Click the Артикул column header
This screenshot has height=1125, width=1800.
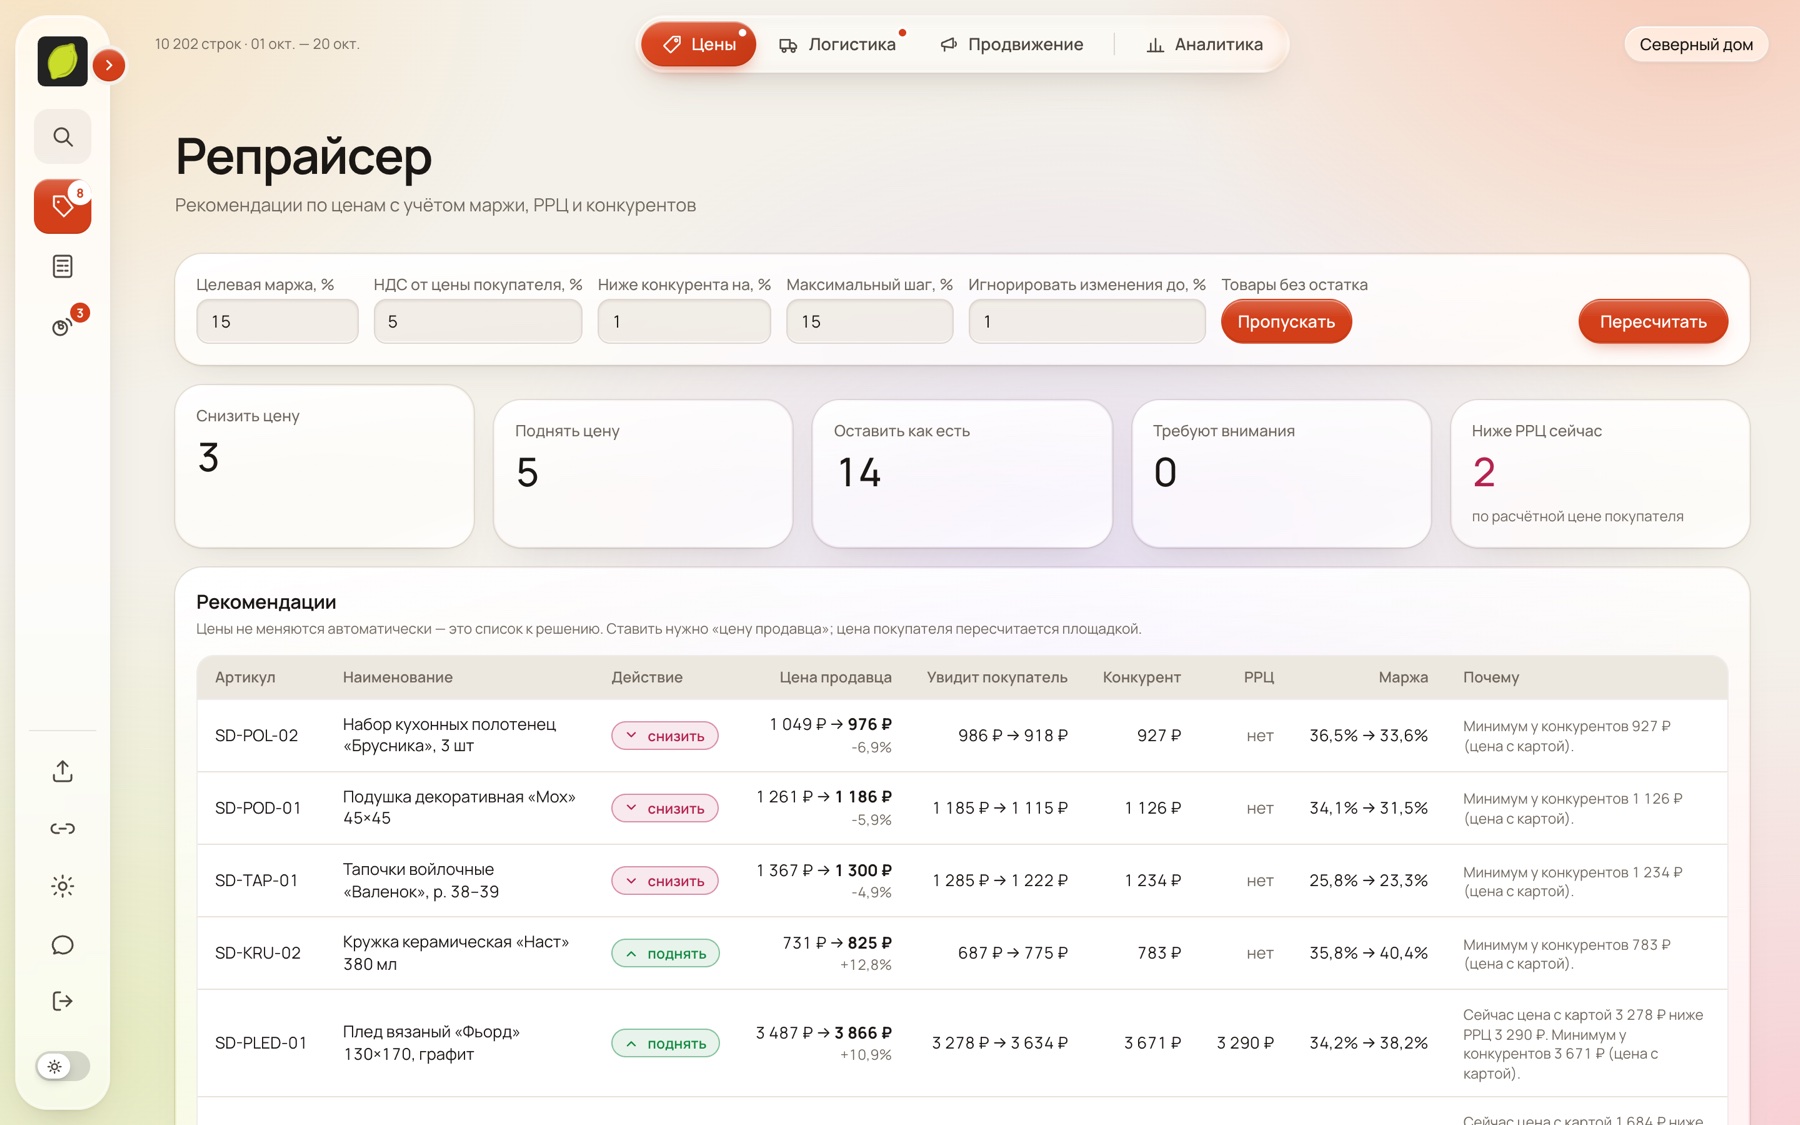(245, 677)
